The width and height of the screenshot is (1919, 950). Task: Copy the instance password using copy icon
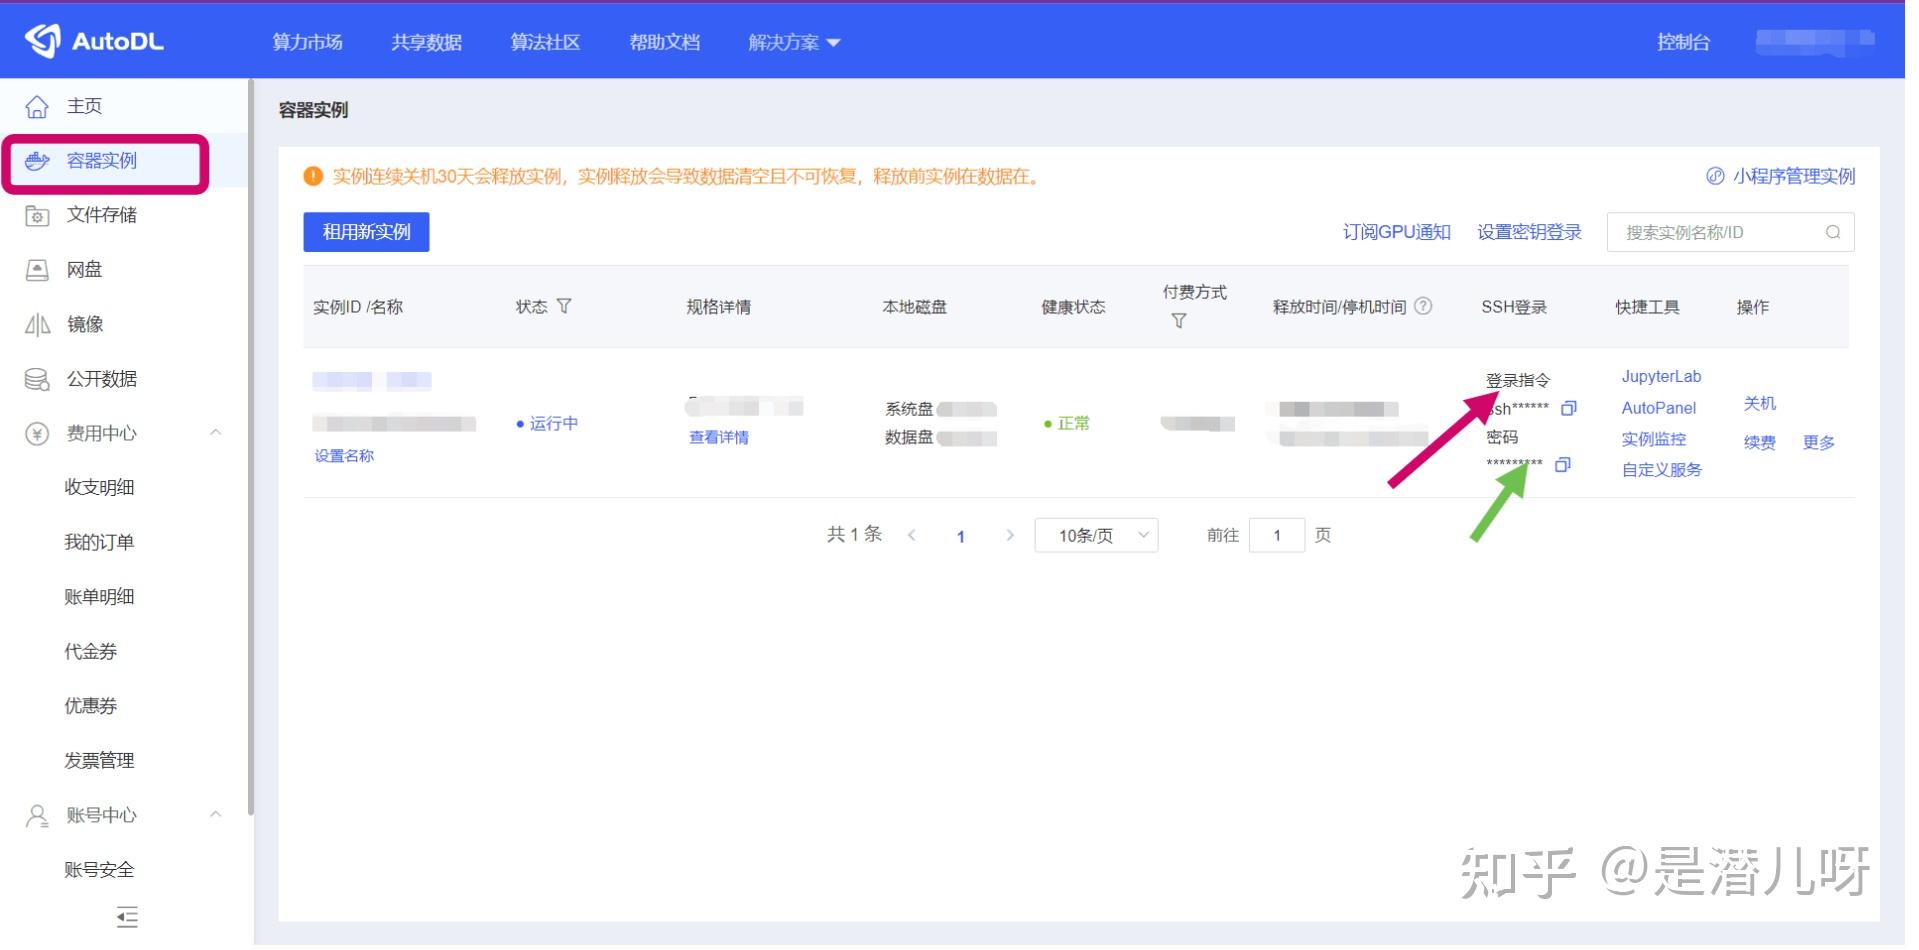(1563, 465)
